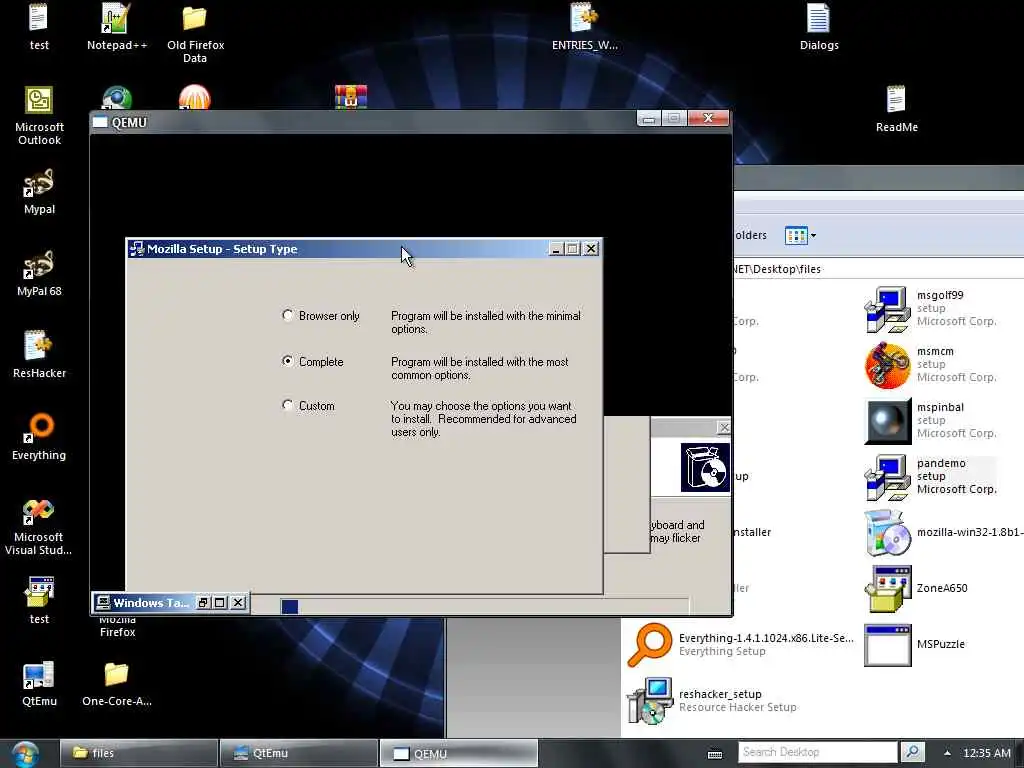Open Microsoft Visual Studio shortcut
The height and width of the screenshot is (768, 1024).
39,527
